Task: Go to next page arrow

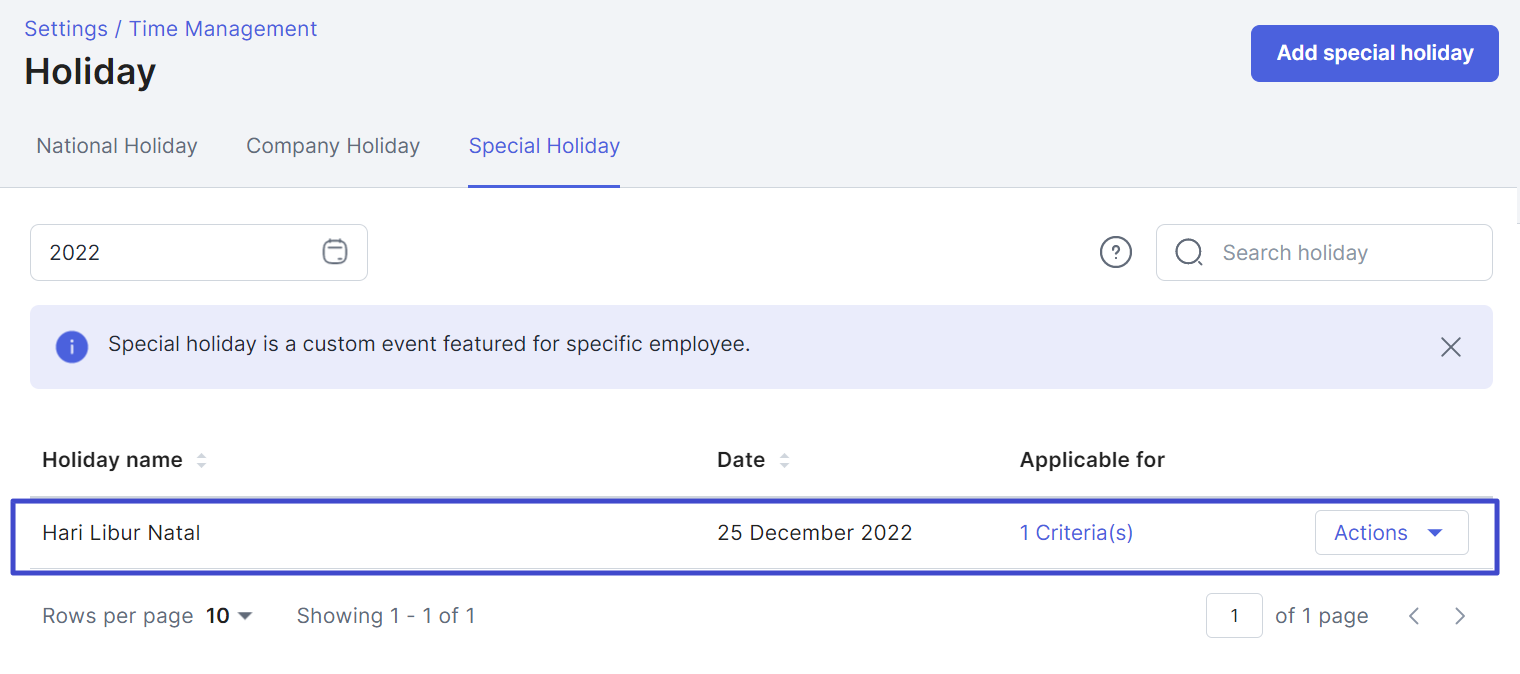Action: tap(1460, 616)
